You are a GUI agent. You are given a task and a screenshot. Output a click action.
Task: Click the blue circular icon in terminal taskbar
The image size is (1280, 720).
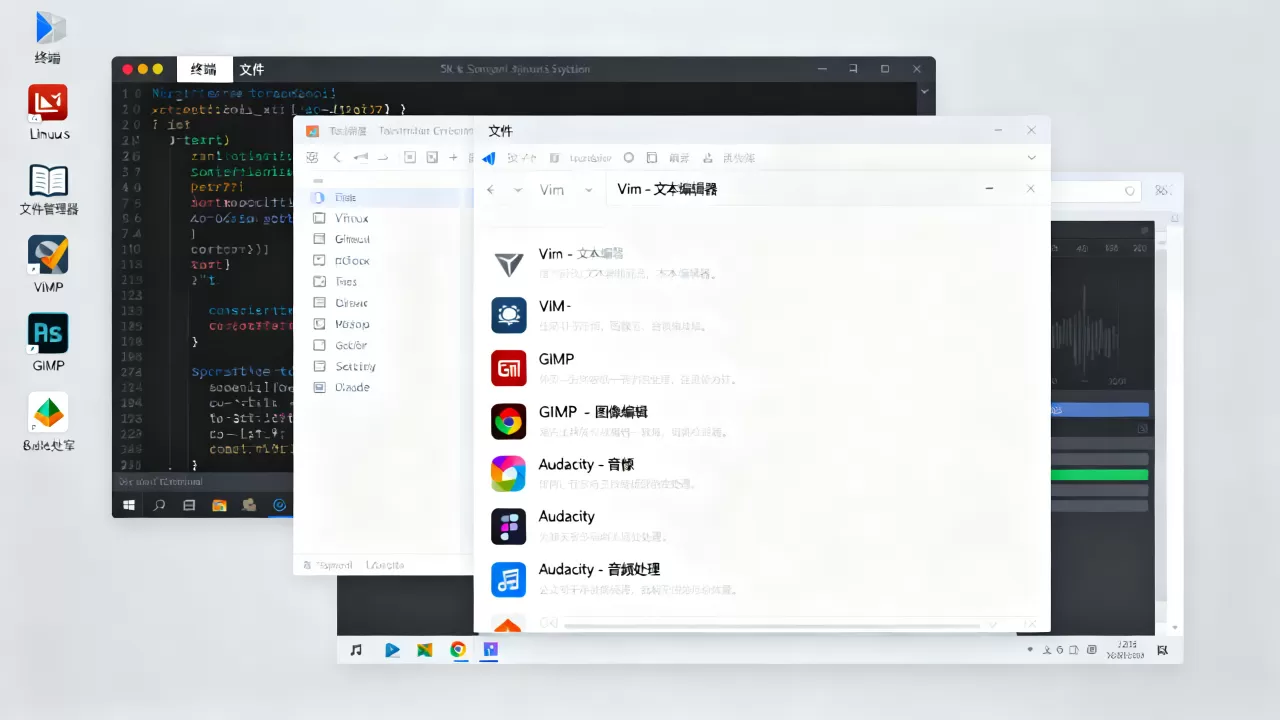click(x=280, y=506)
